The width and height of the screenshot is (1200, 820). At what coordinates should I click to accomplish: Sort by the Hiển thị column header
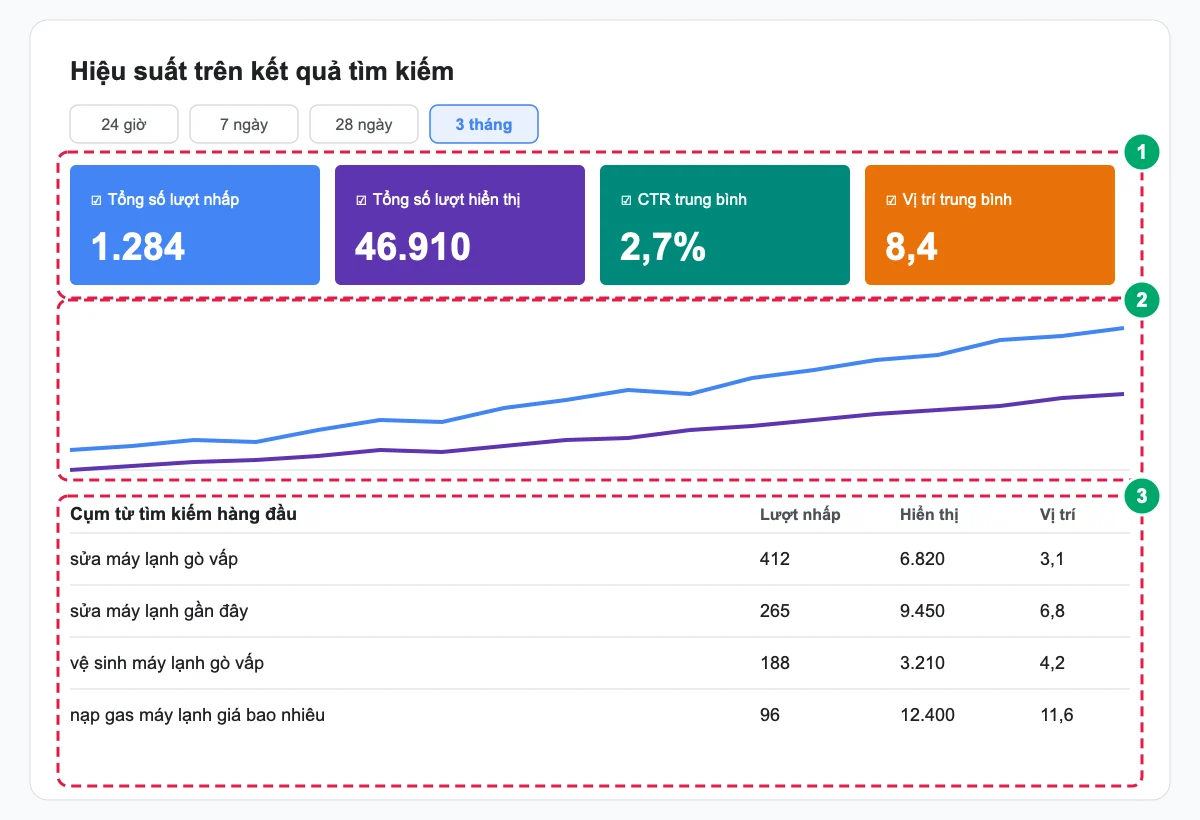tap(929, 514)
